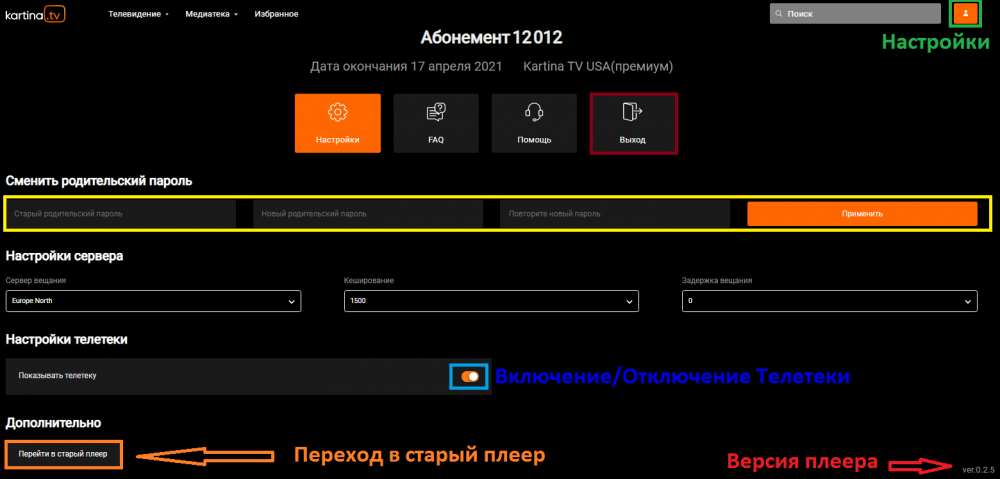Click the Выход logout tile
The width and height of the screenshot is (1000, 479).
point(633,123)
